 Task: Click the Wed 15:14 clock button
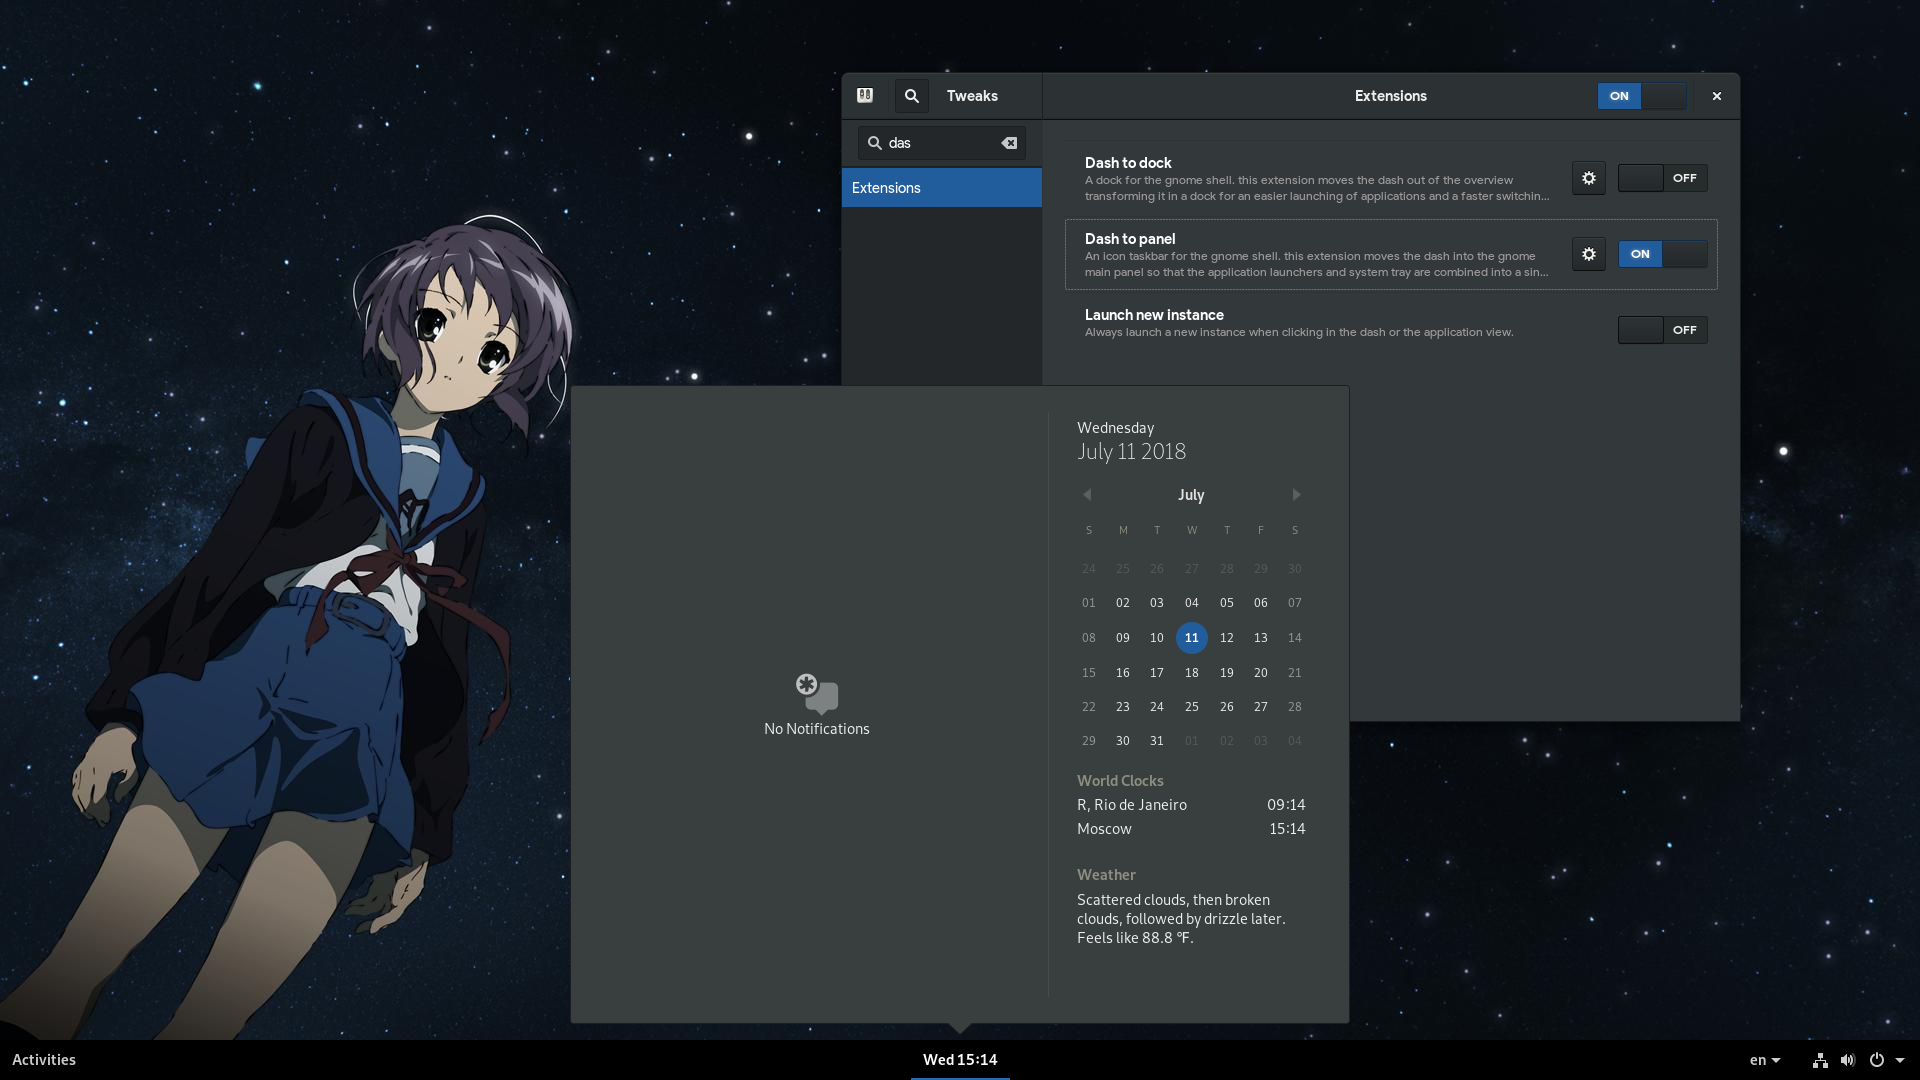click(x=960, y=1060)
